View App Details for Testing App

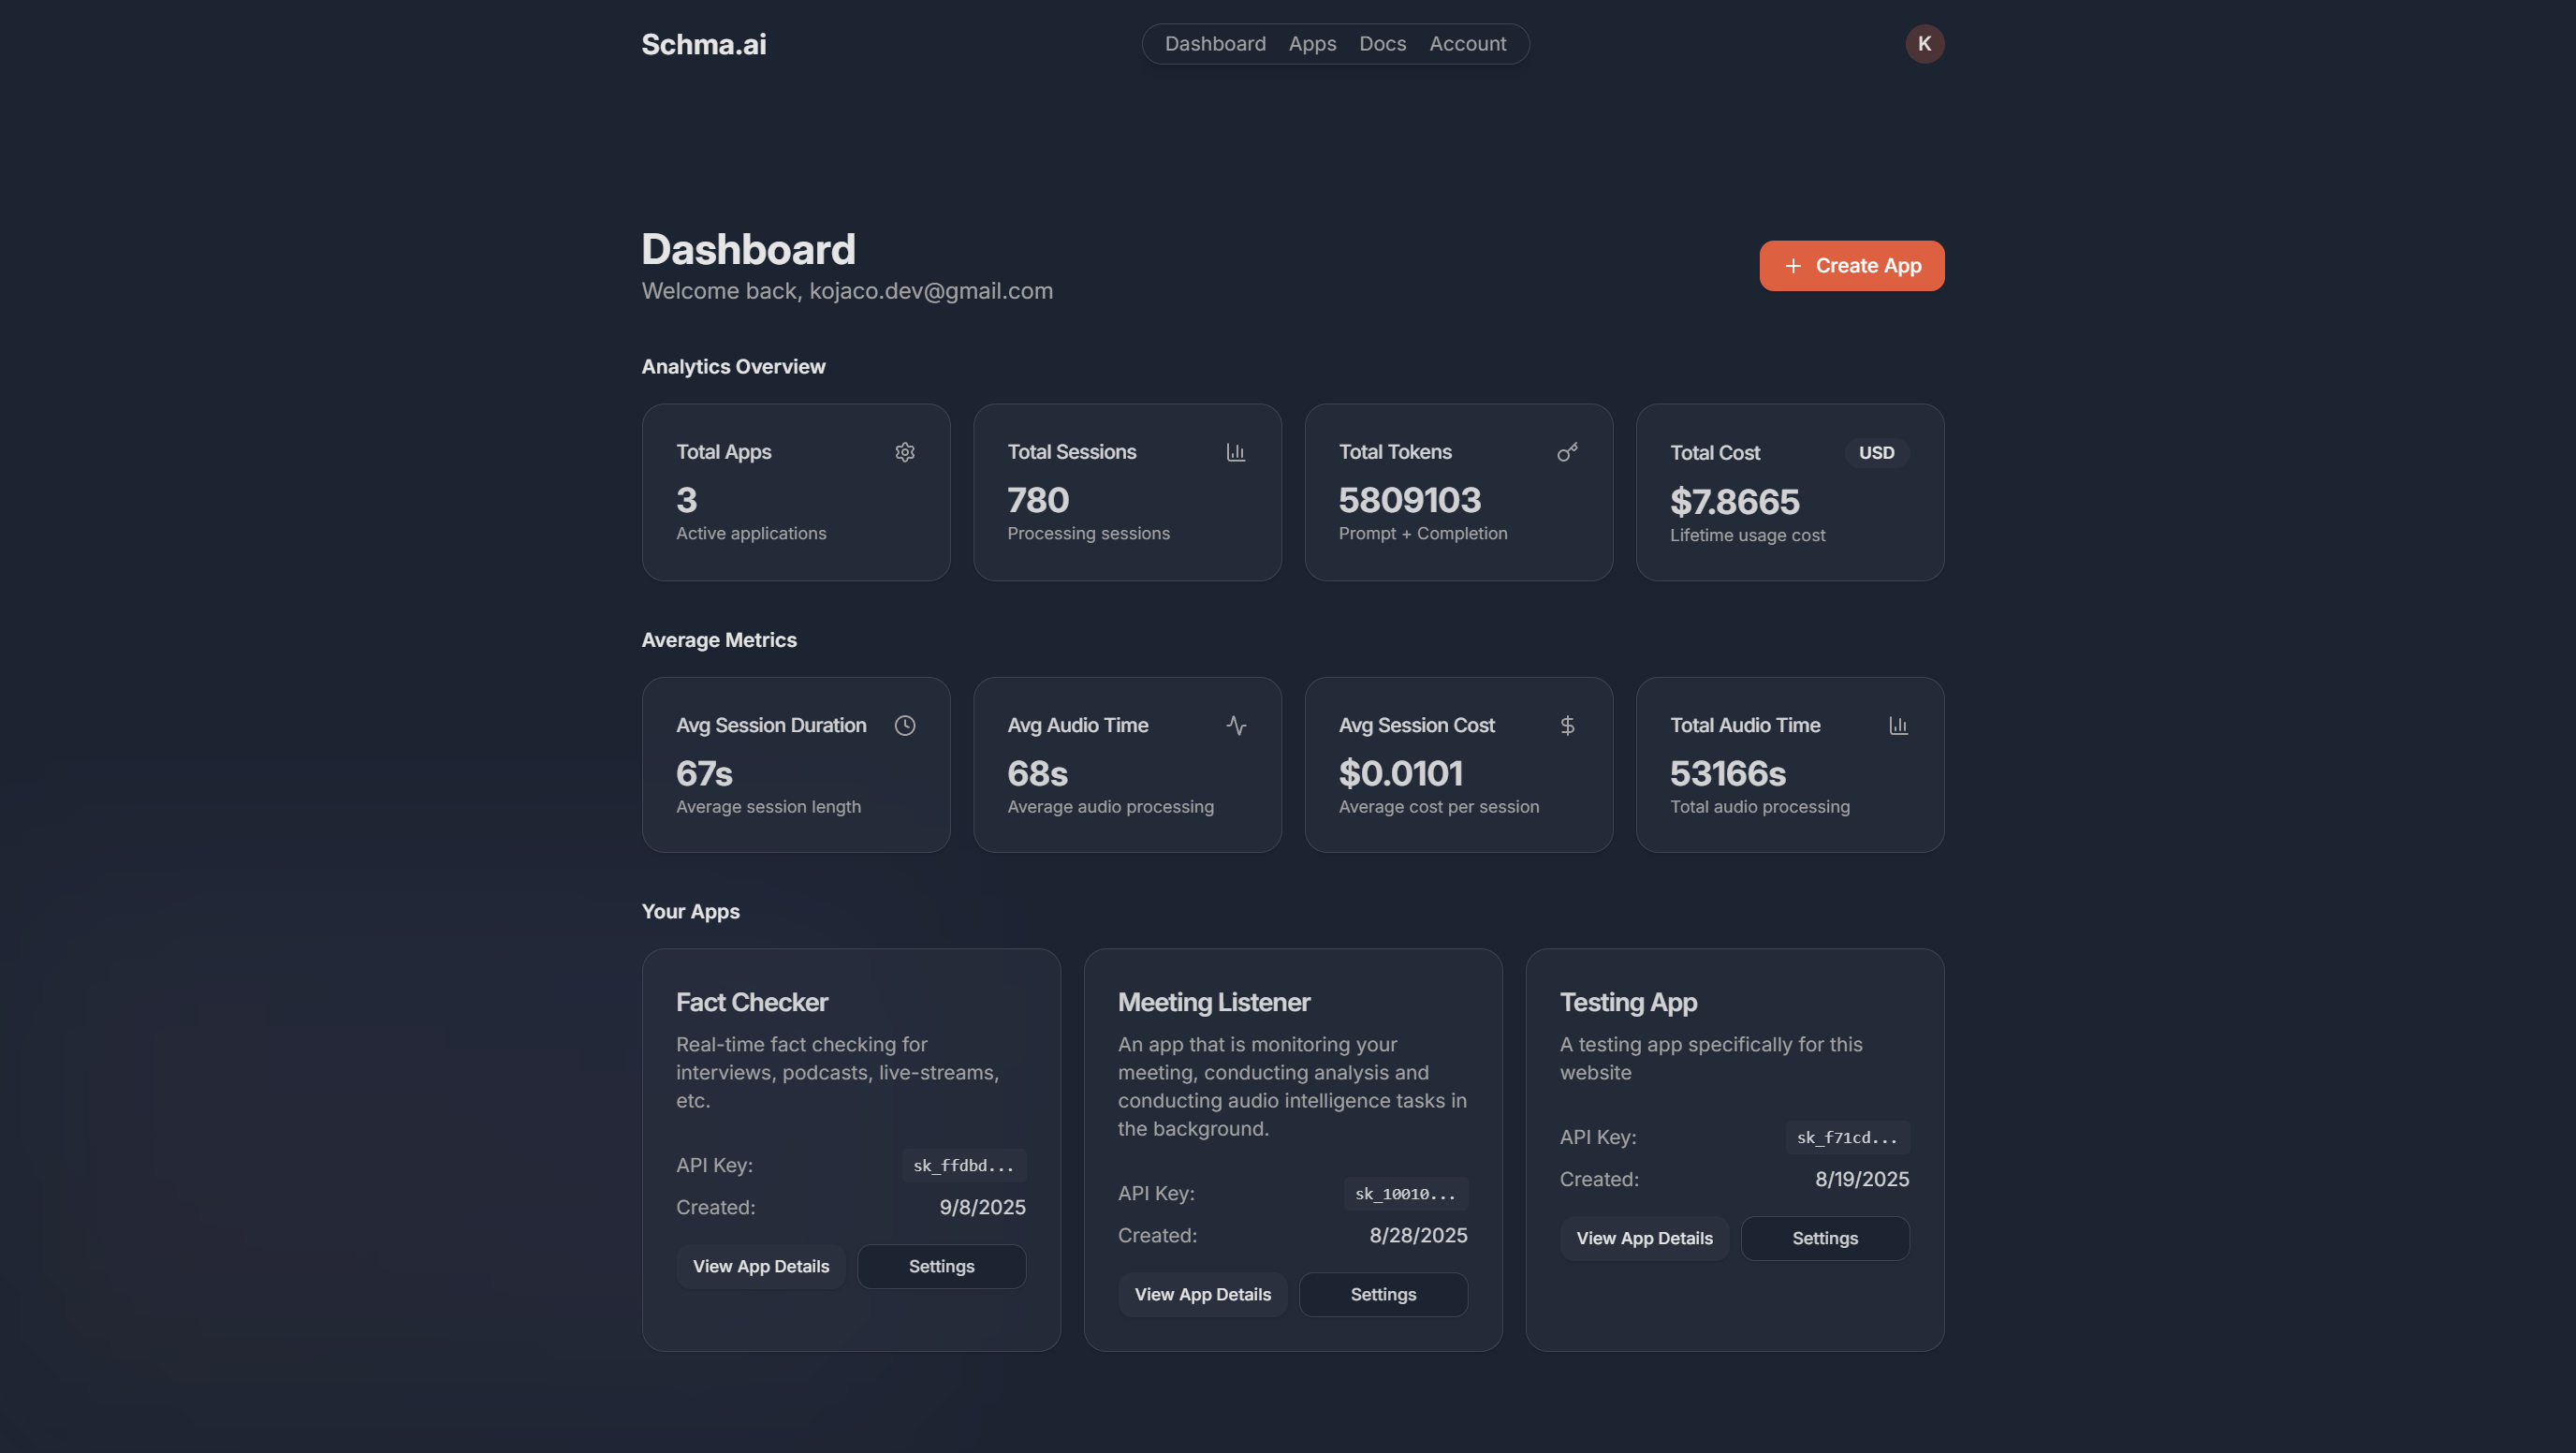pyautogui.click(x=1644, y=1238)
